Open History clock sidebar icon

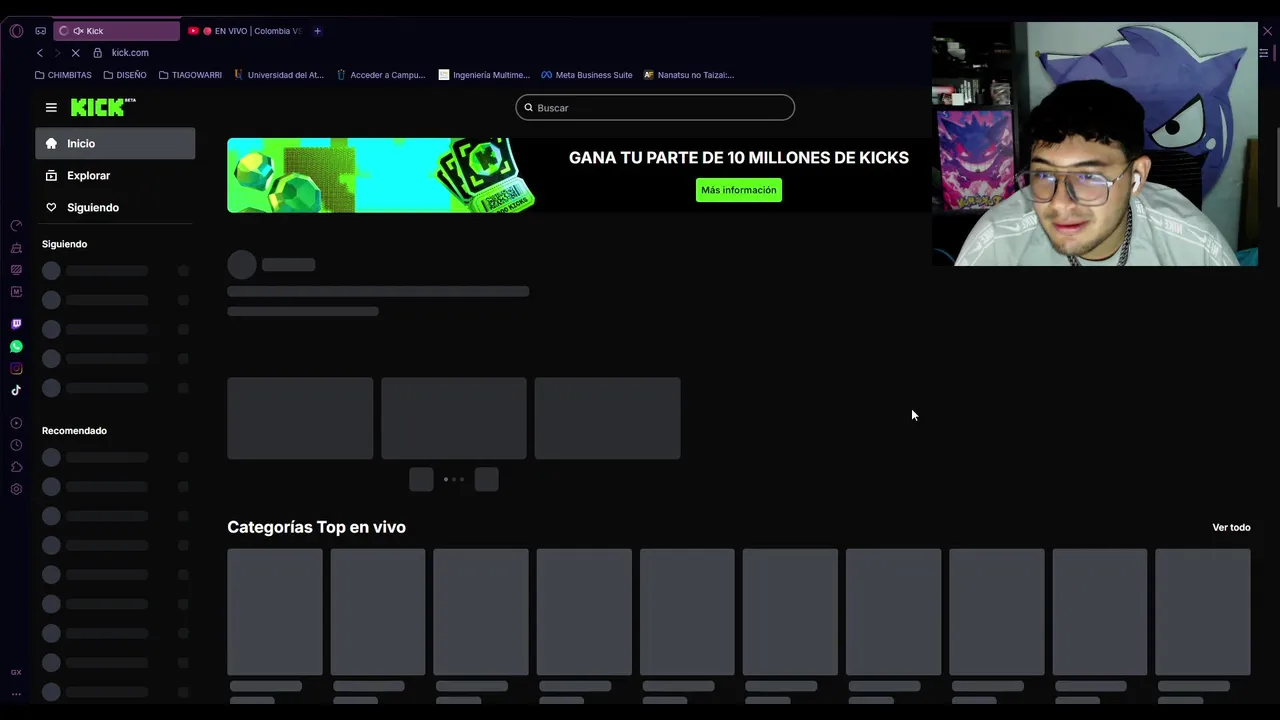click(x=16, y=445)
